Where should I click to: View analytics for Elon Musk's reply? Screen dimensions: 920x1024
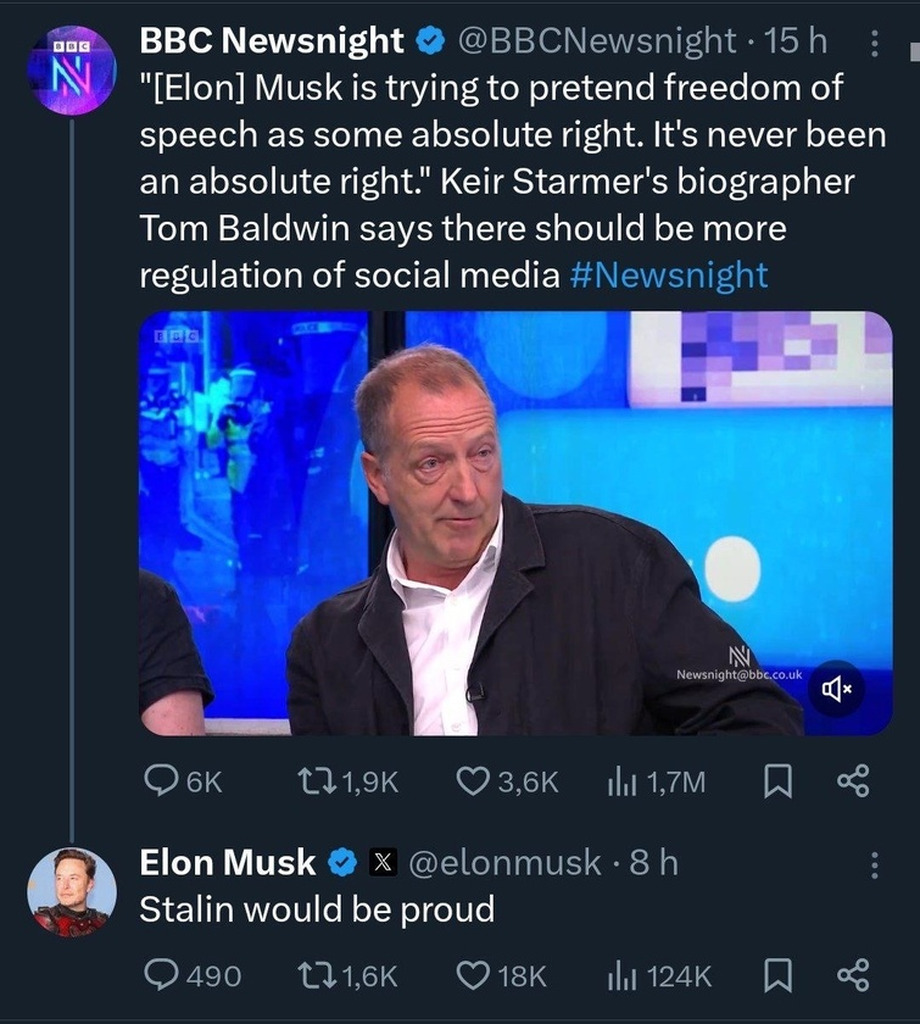pyautogui.click(x=623, y=975)
